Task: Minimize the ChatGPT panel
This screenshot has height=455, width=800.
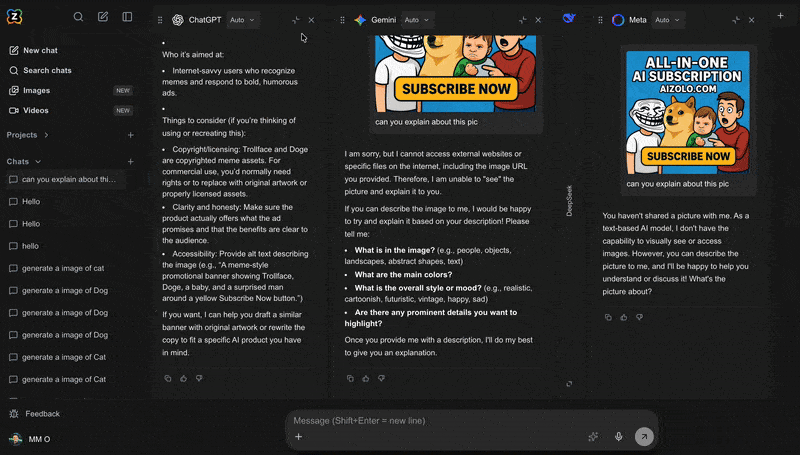Action: [x=295, y=20]
